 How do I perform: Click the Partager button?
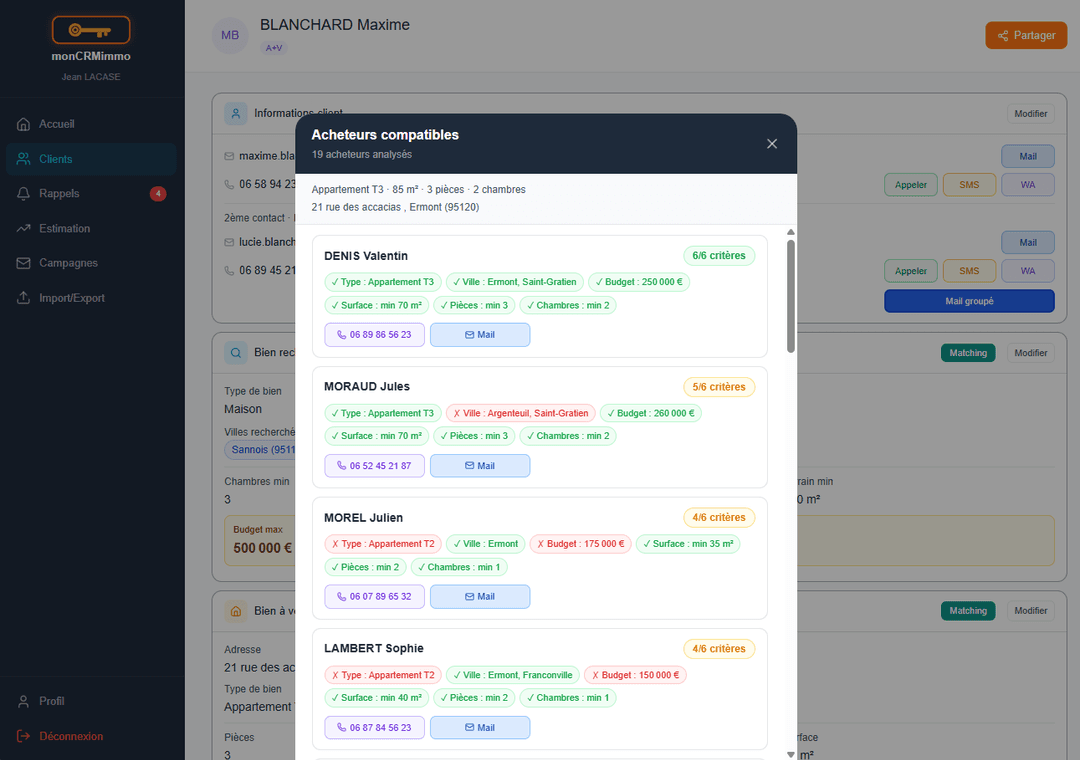coord(1026,35)
